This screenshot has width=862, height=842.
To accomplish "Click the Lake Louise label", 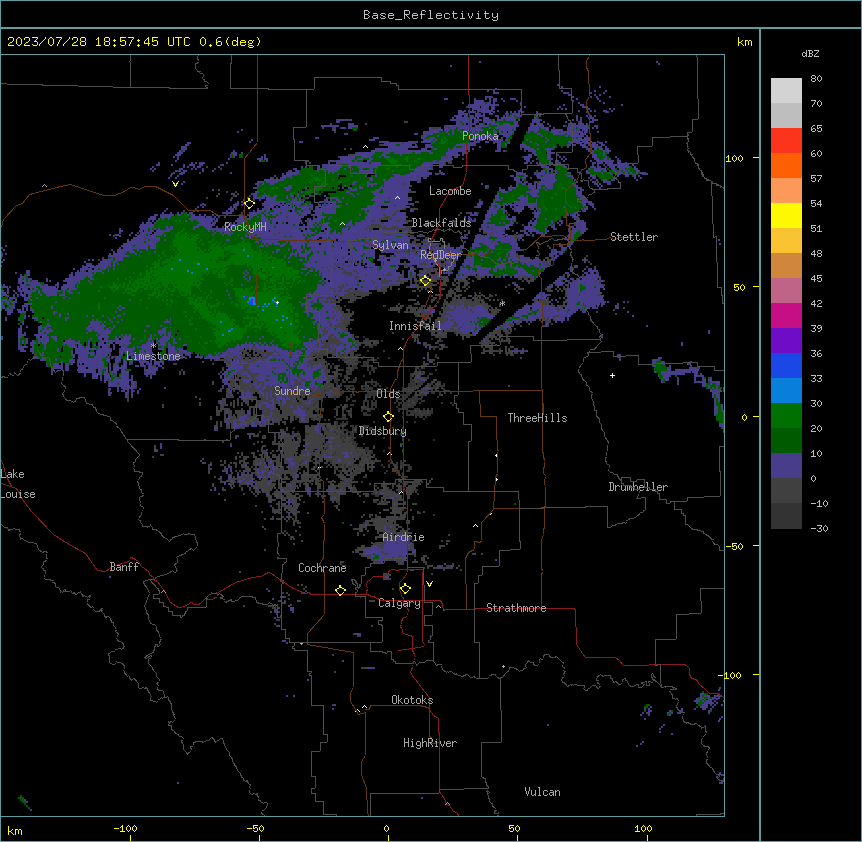I will pos(18,484).
